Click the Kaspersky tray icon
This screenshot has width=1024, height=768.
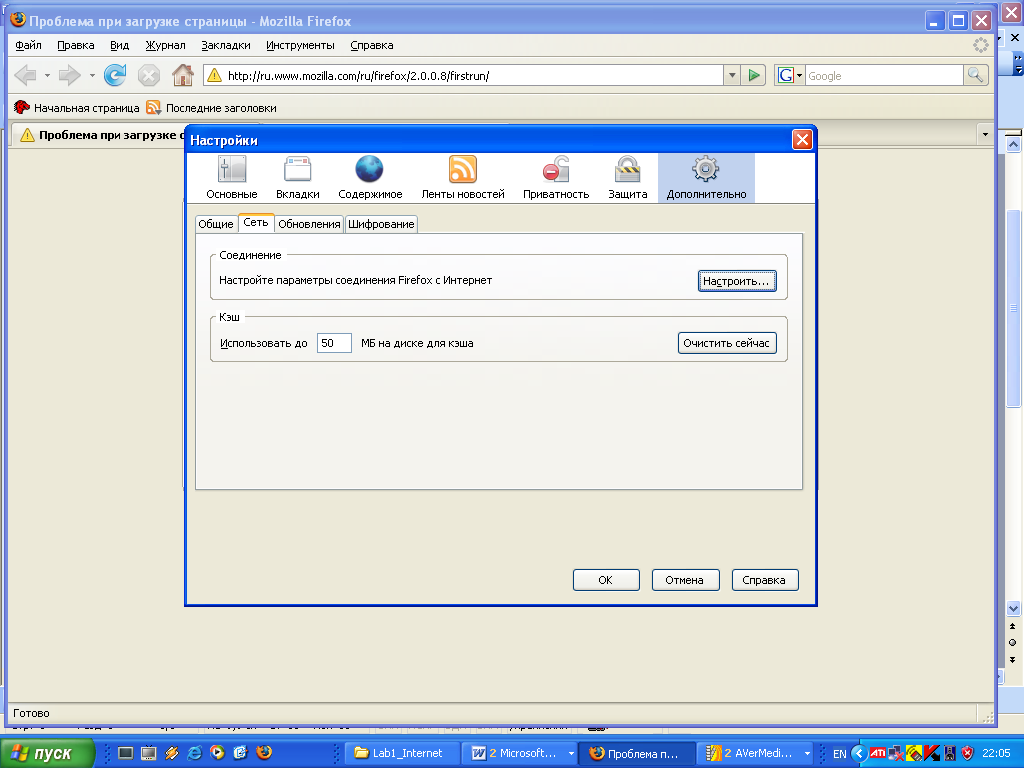click(x=932, y=753)
